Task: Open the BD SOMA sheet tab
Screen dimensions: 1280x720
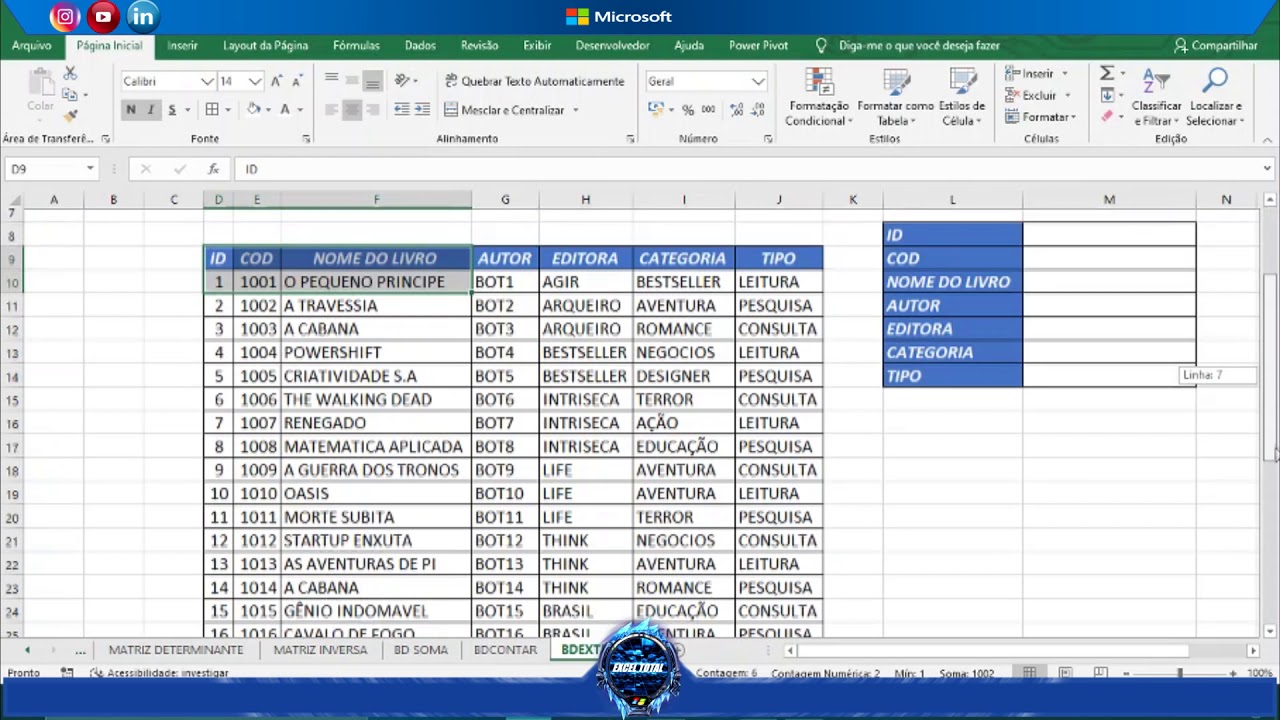Action: [x=421, y=650]
